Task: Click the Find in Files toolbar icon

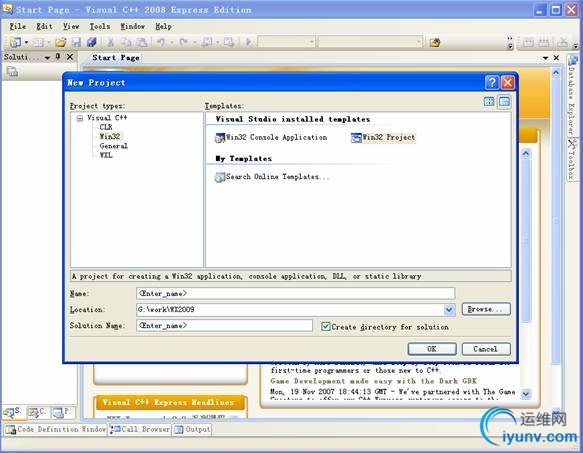Action: point(435,42)
